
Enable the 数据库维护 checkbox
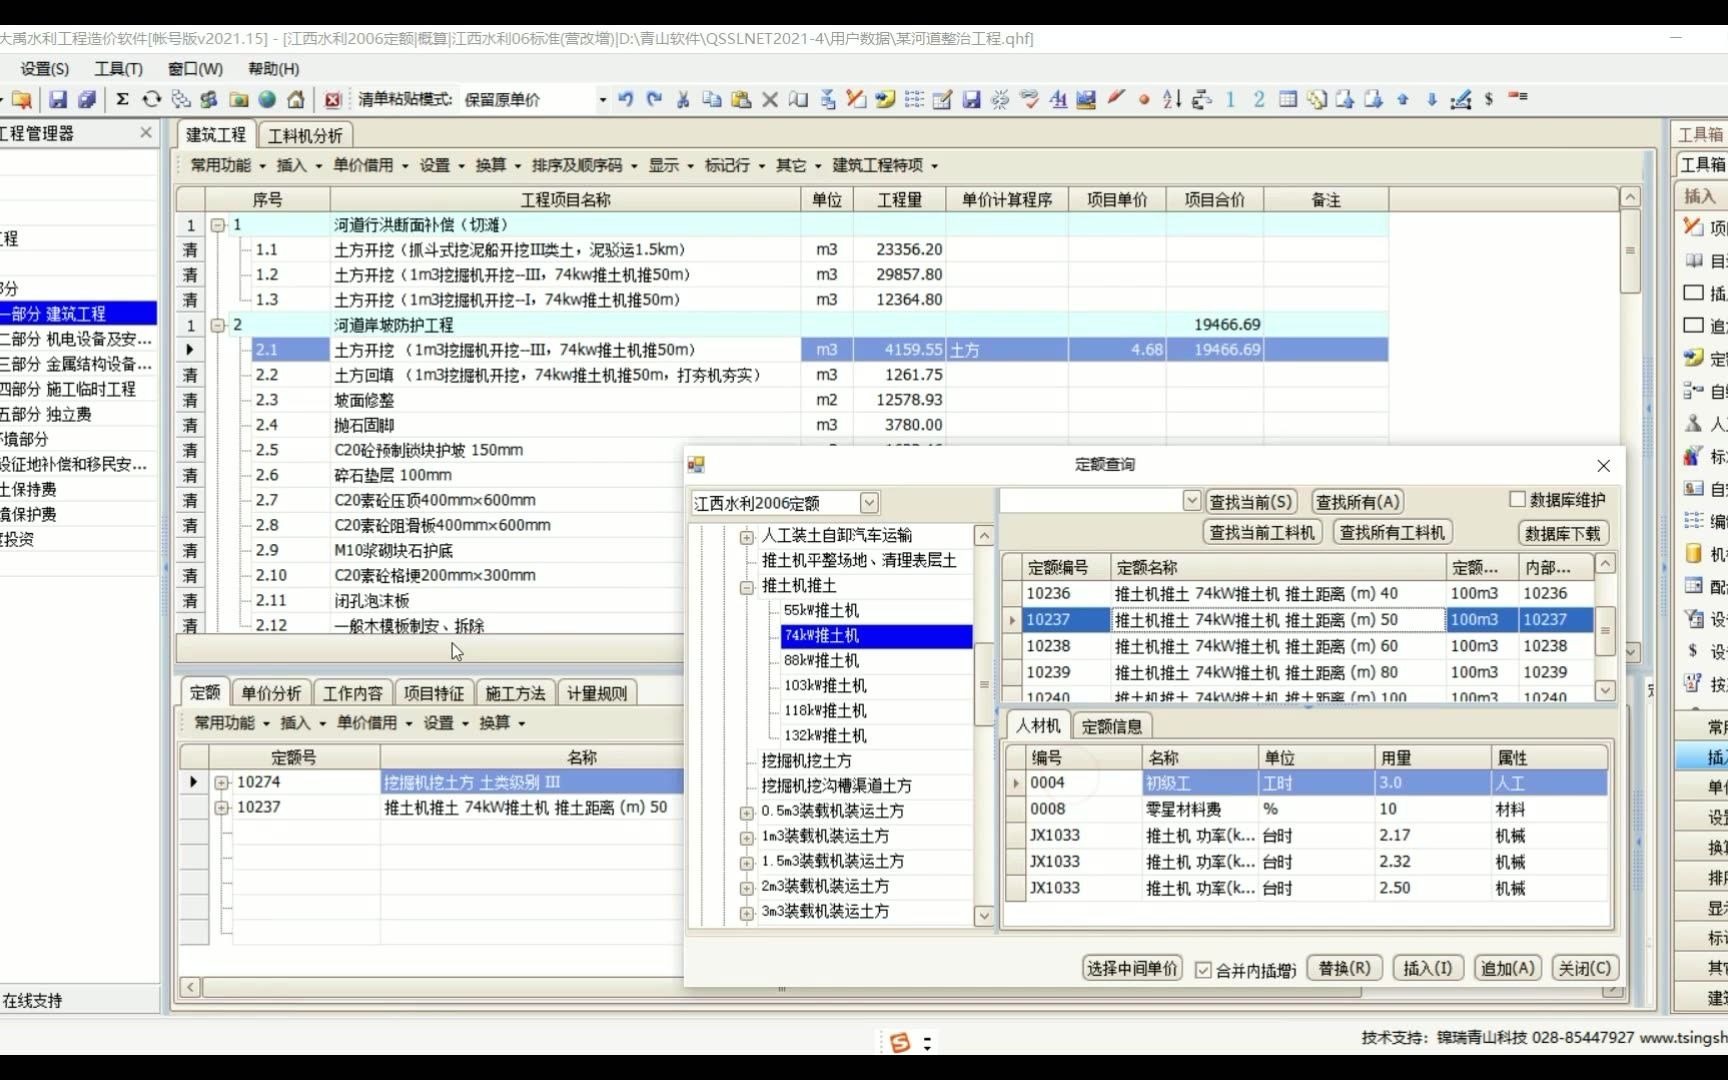pos(1517,500)
